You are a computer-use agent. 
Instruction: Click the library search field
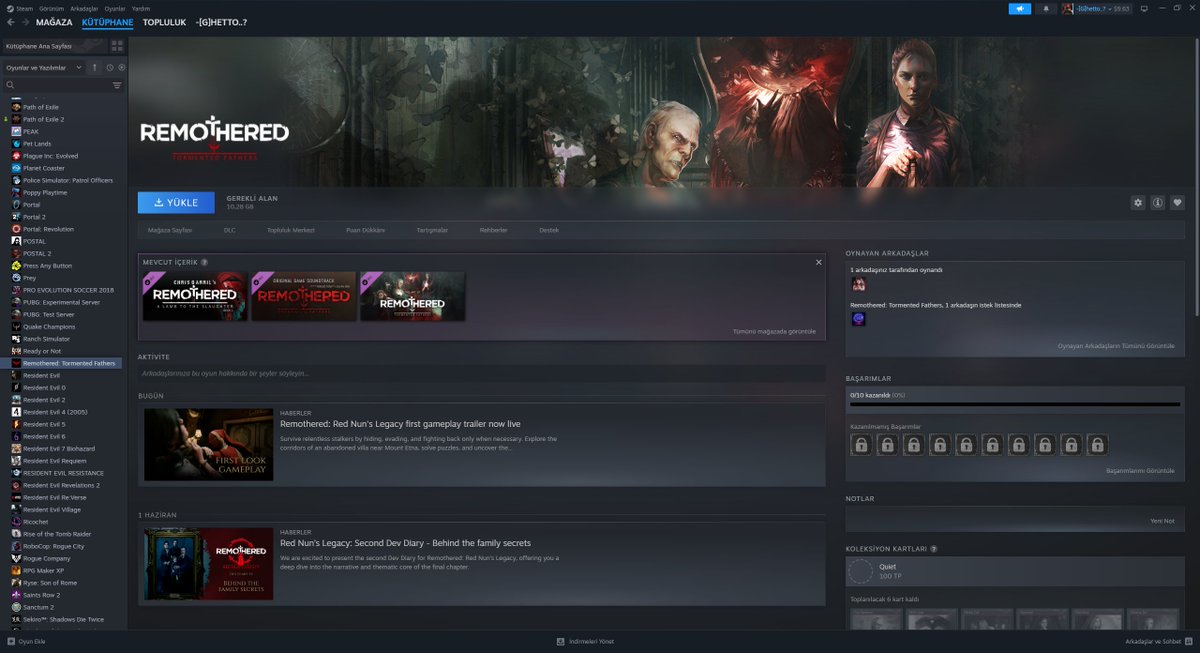62,85
